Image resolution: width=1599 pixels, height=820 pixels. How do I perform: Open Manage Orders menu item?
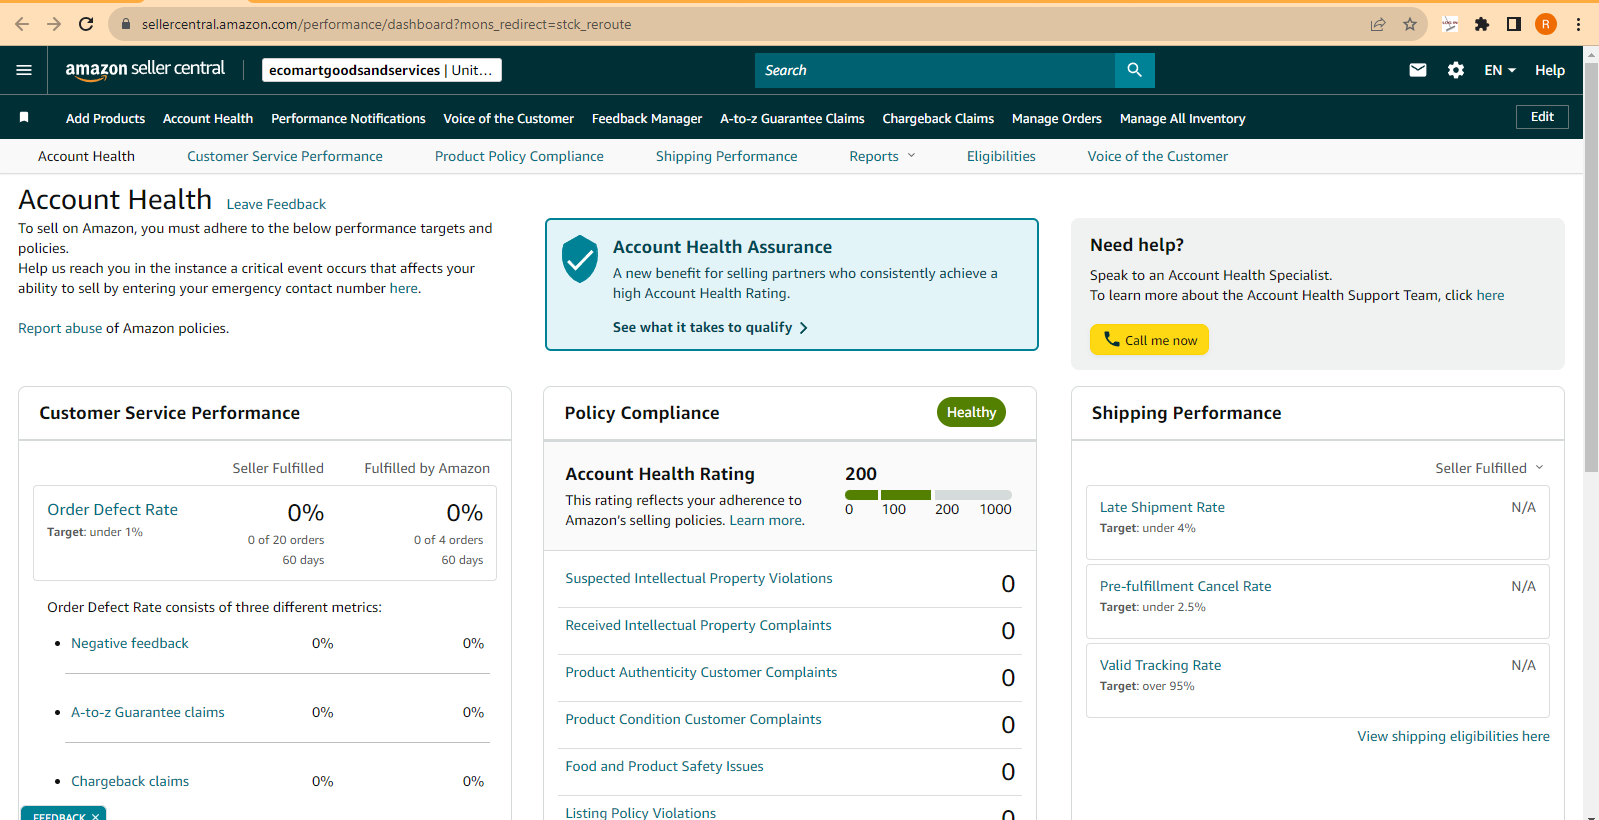(1057, 118)
